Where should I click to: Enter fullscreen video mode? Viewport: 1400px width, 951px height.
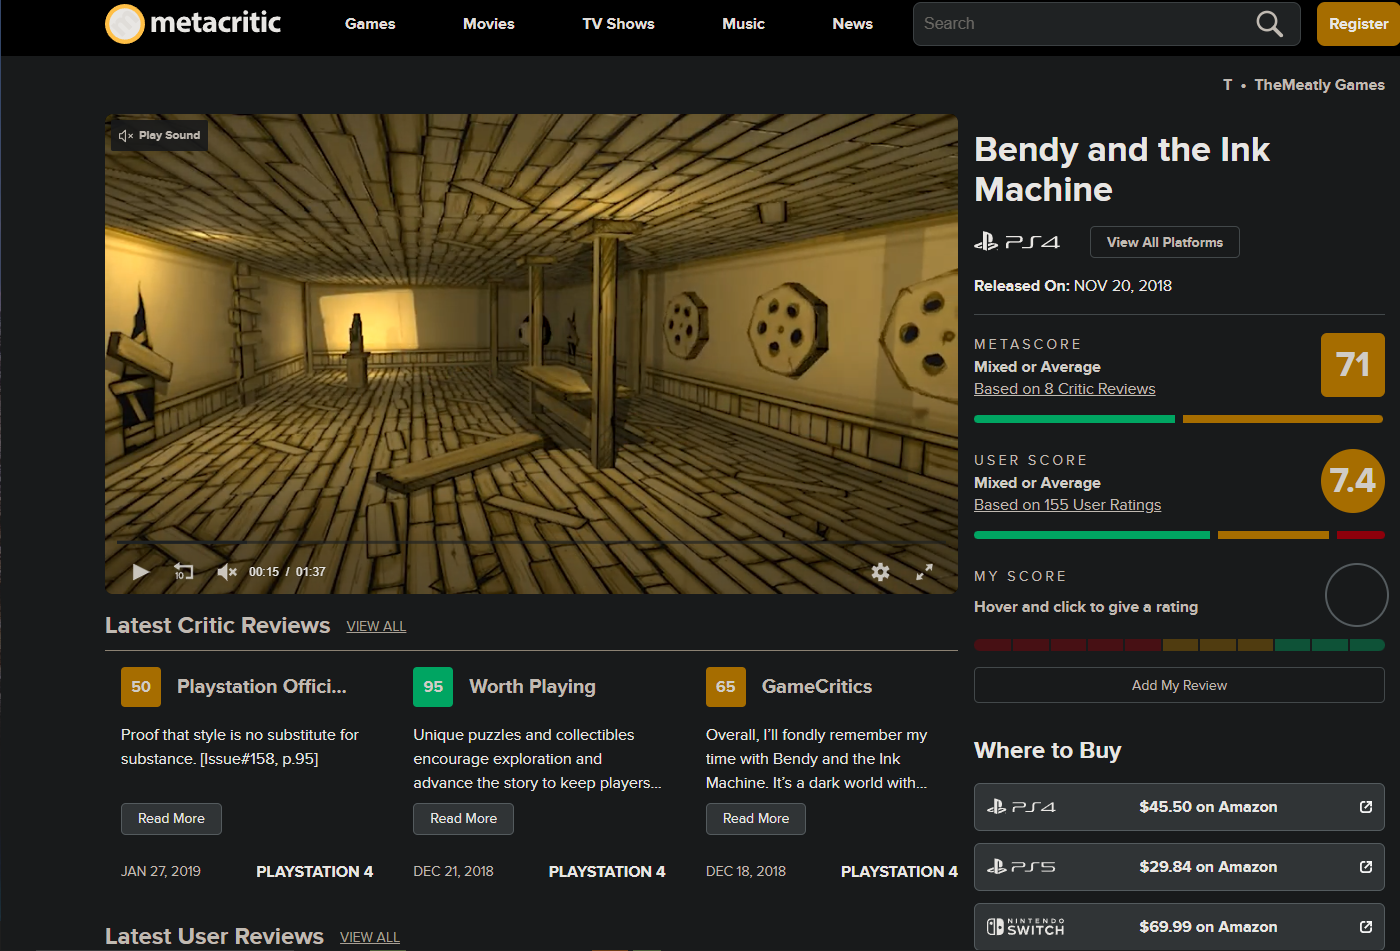[x=925, y=572]
